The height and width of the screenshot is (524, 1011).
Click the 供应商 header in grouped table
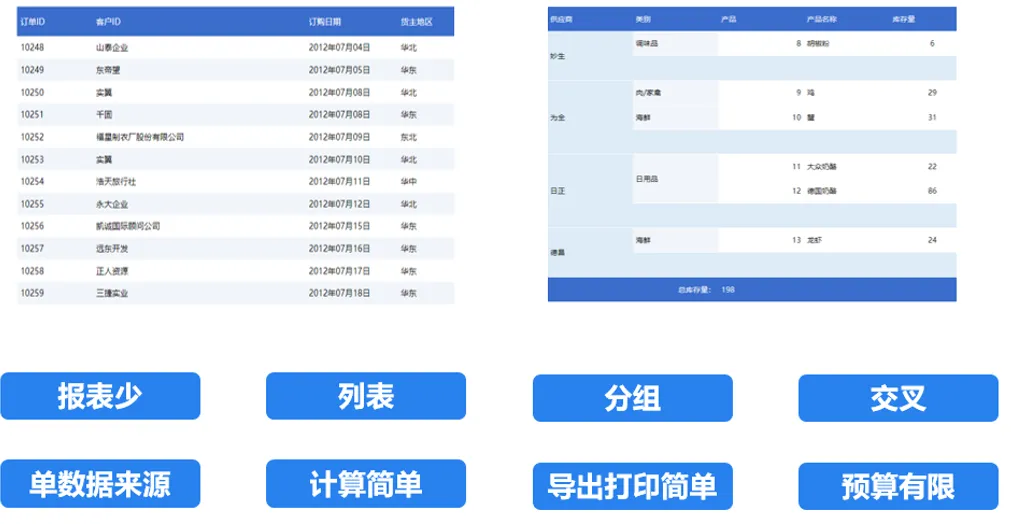point(561,19)
